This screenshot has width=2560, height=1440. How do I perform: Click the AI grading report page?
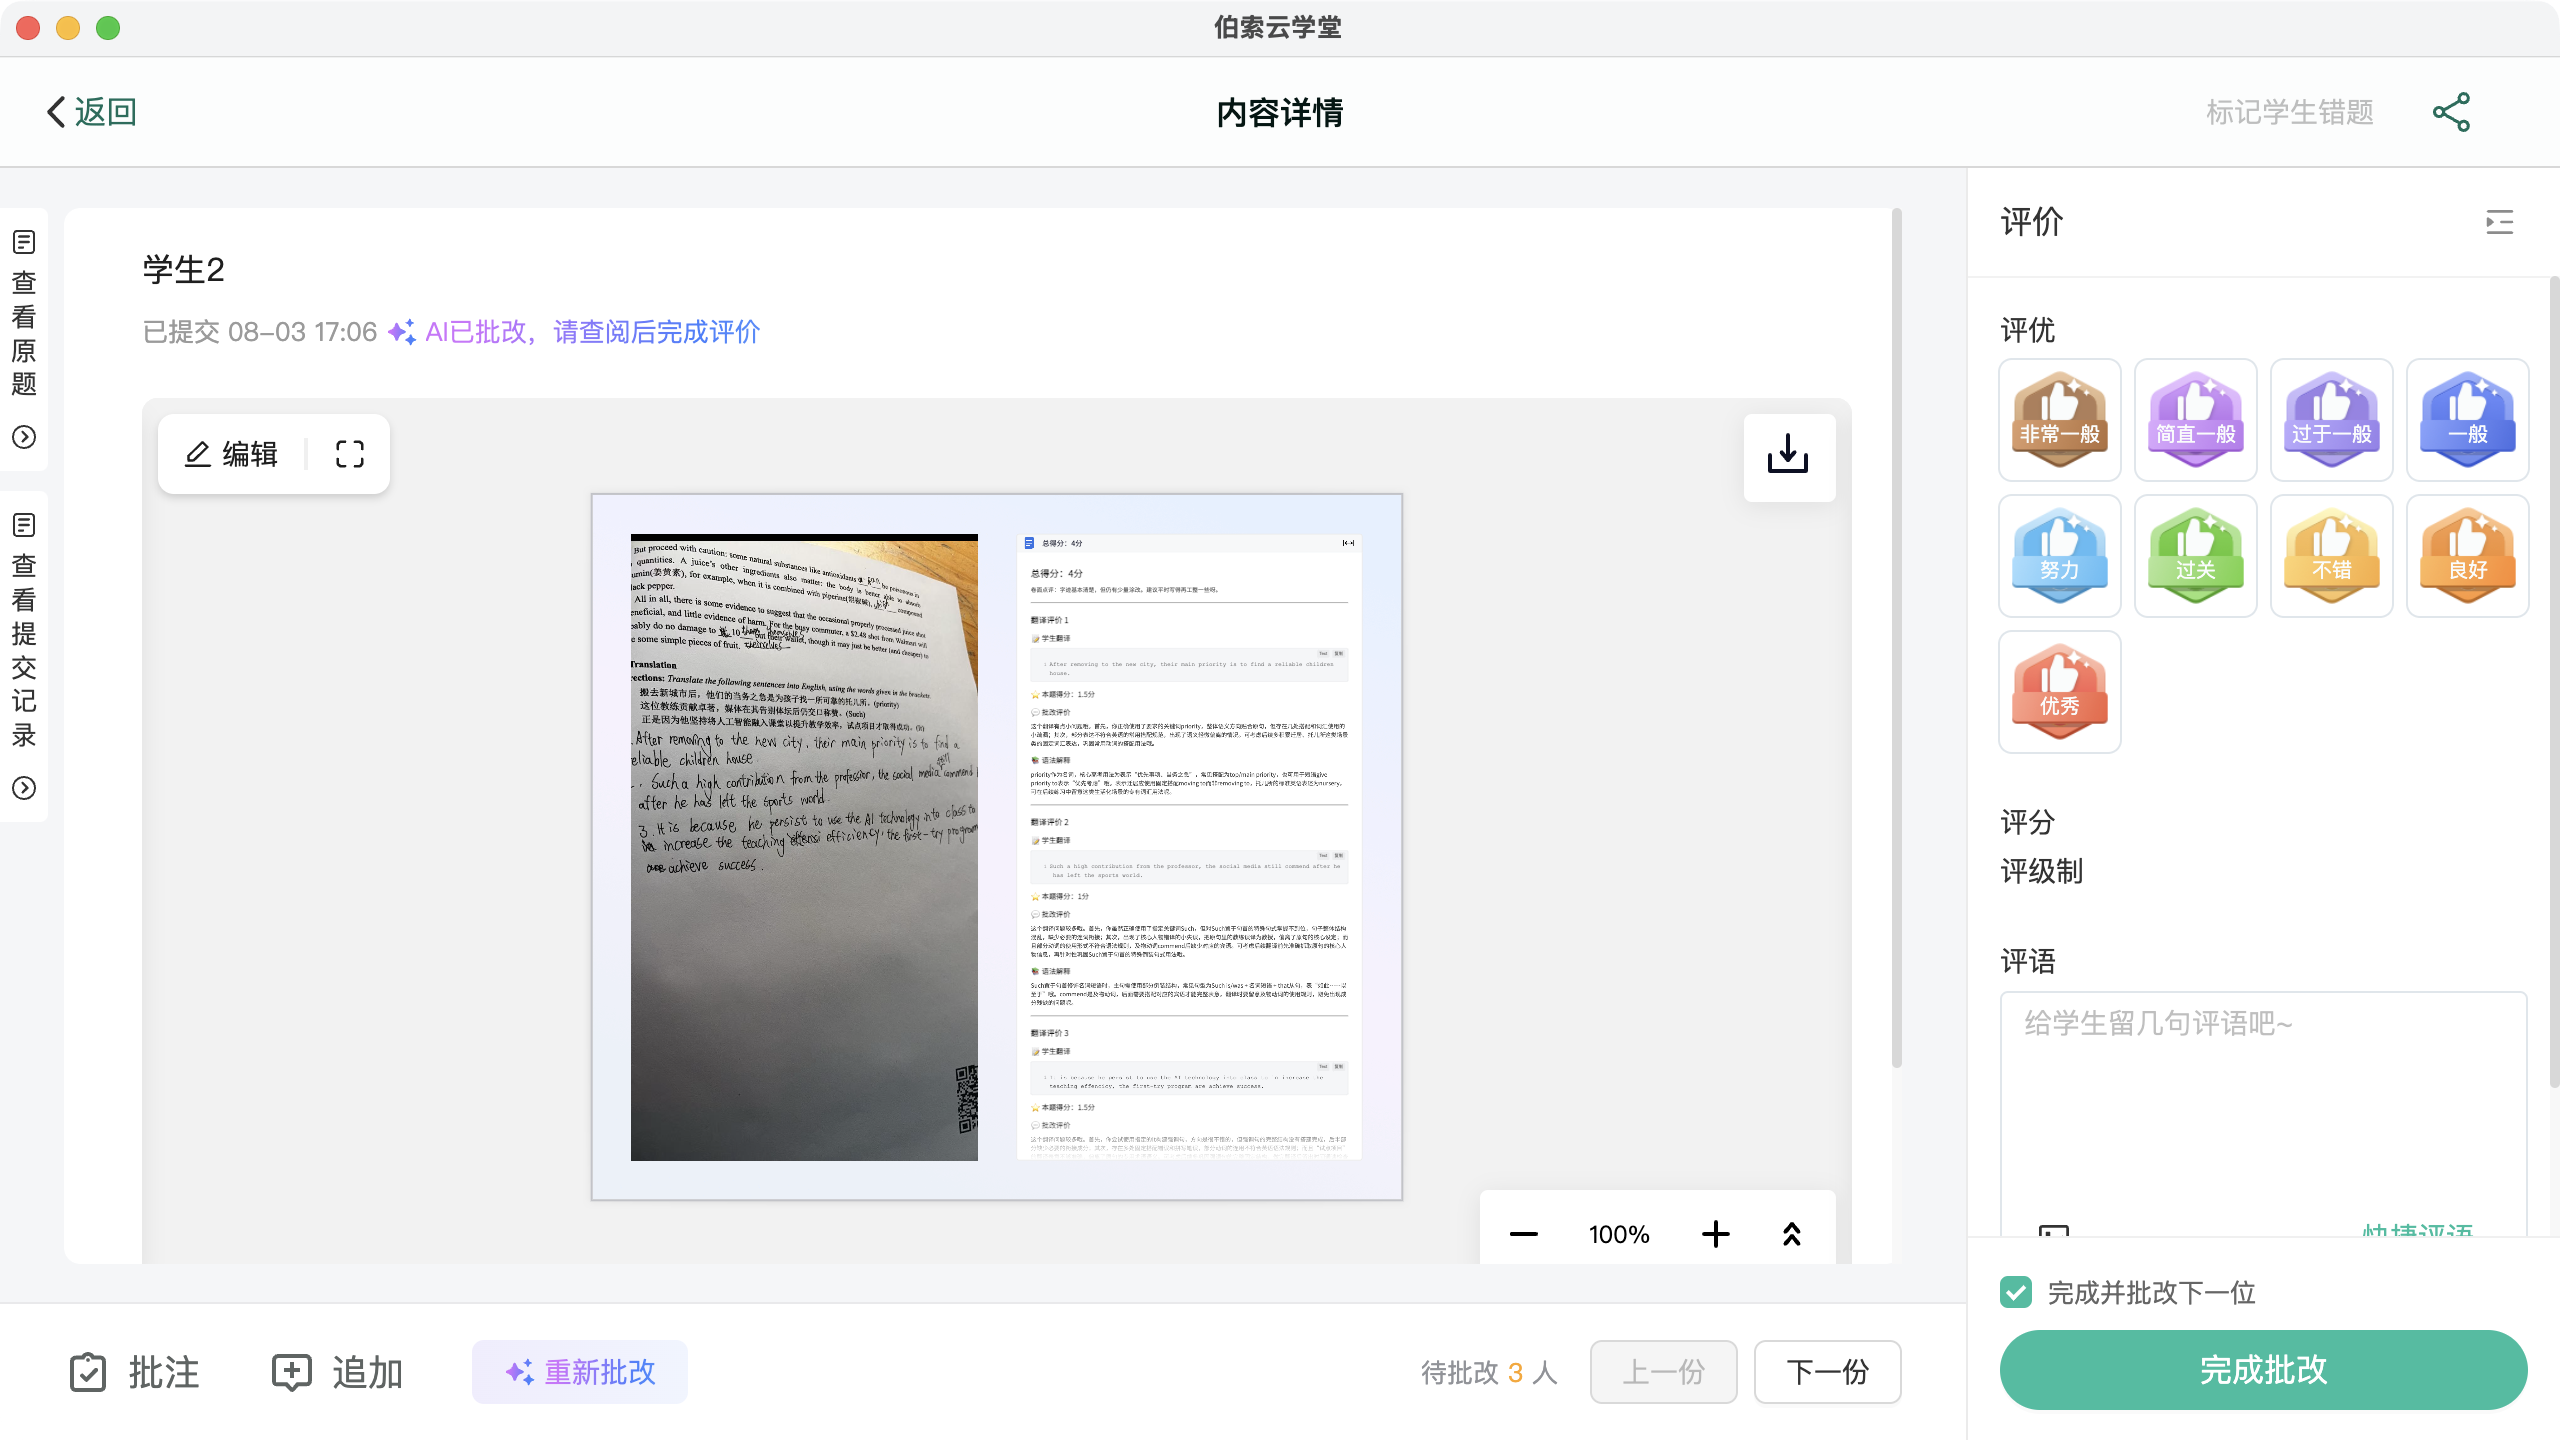[x=1189, y=847]
